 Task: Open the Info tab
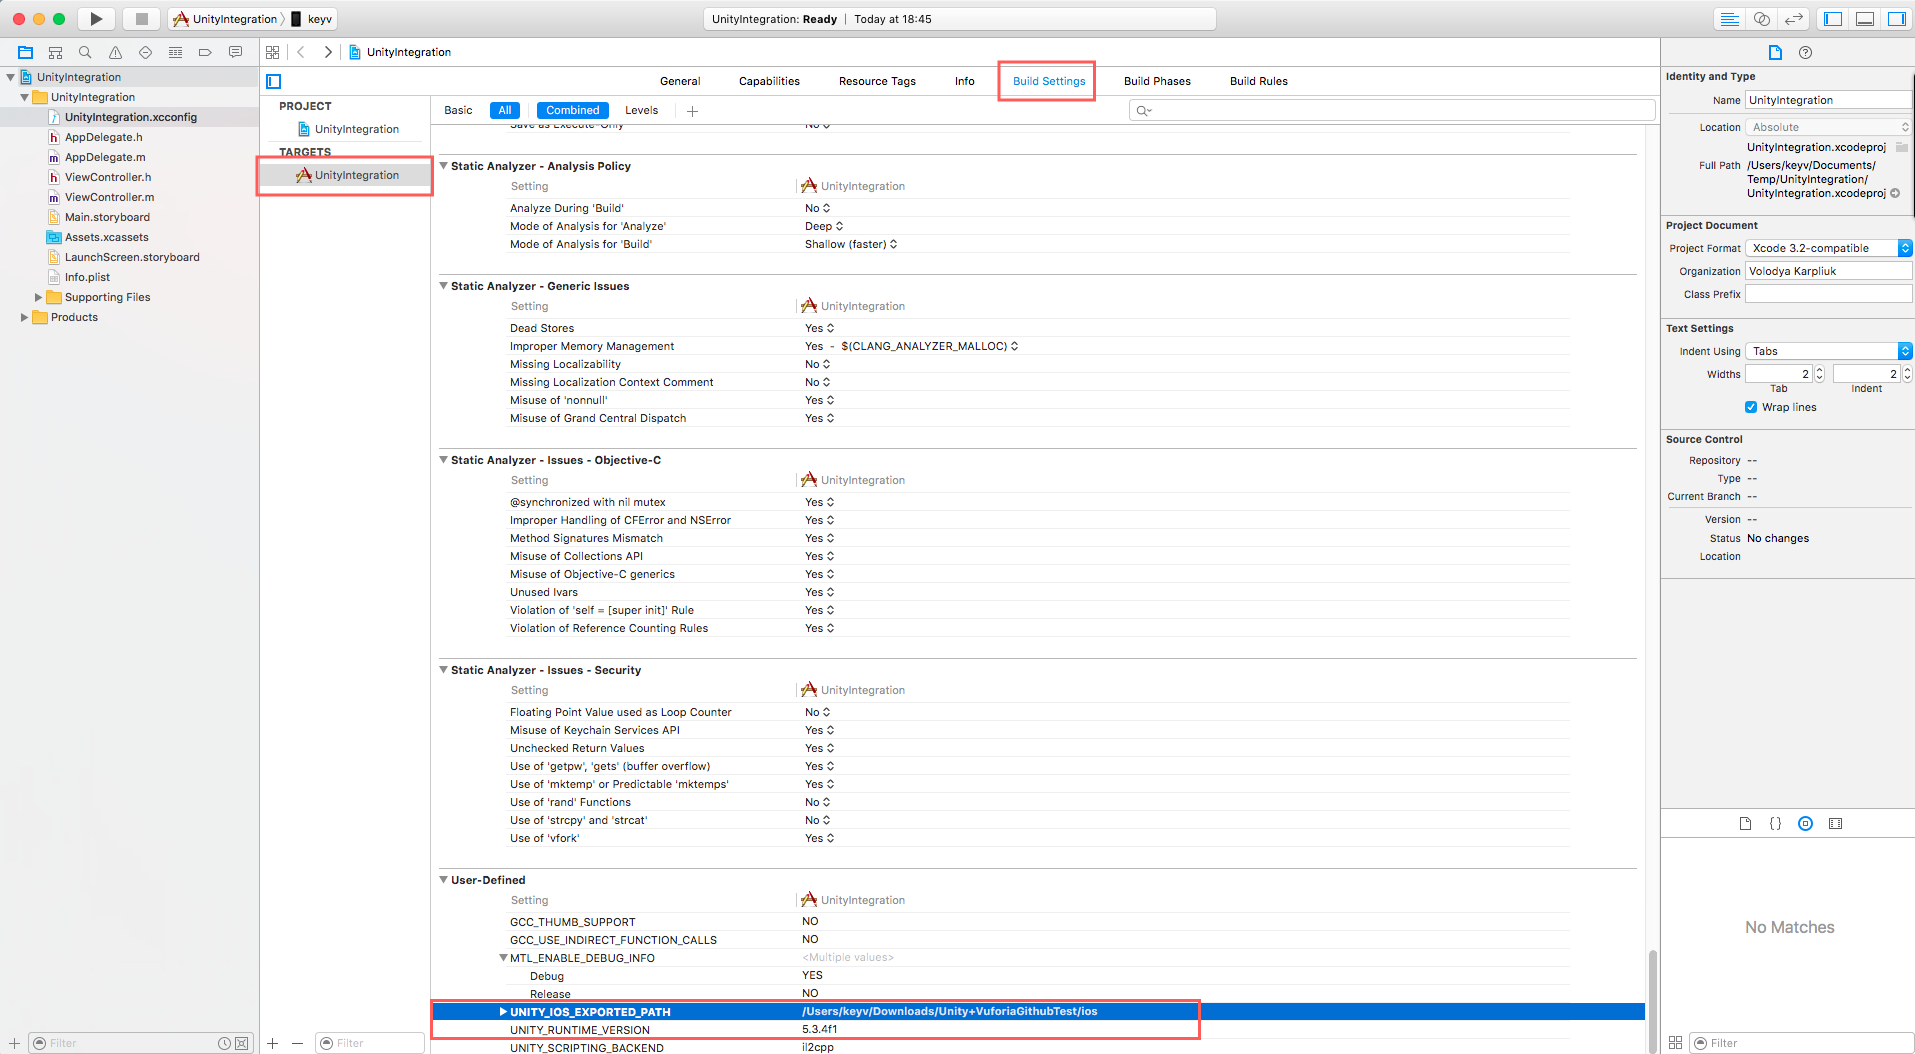(x=964, y=81)
